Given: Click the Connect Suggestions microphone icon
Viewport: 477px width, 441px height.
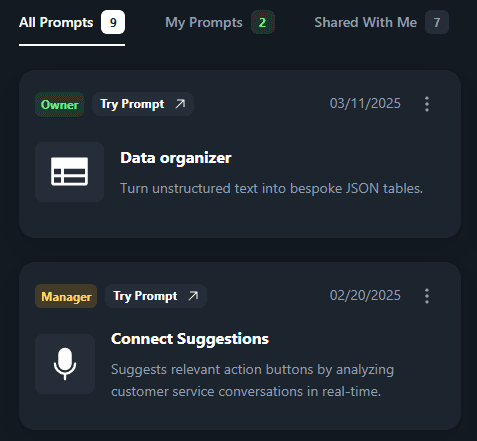Looking at the screenshot, I should pyautogui.click(x=65, y=364).
